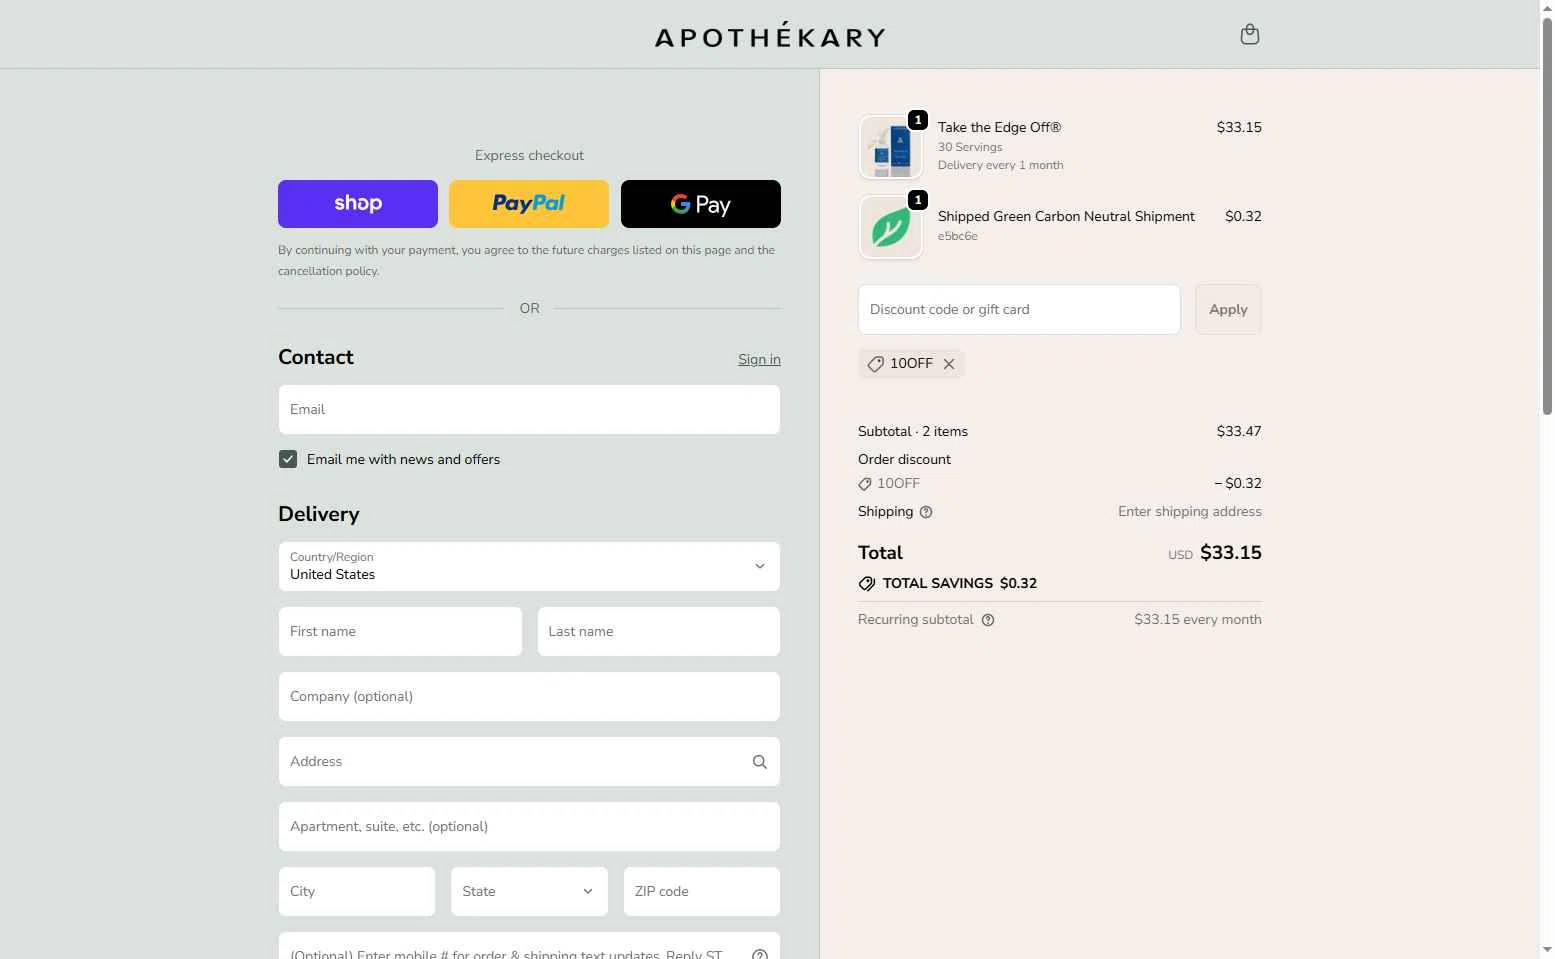Focus the Apartment, suite, etc. field
The image size is (1555, 959).
pos(529,827)
